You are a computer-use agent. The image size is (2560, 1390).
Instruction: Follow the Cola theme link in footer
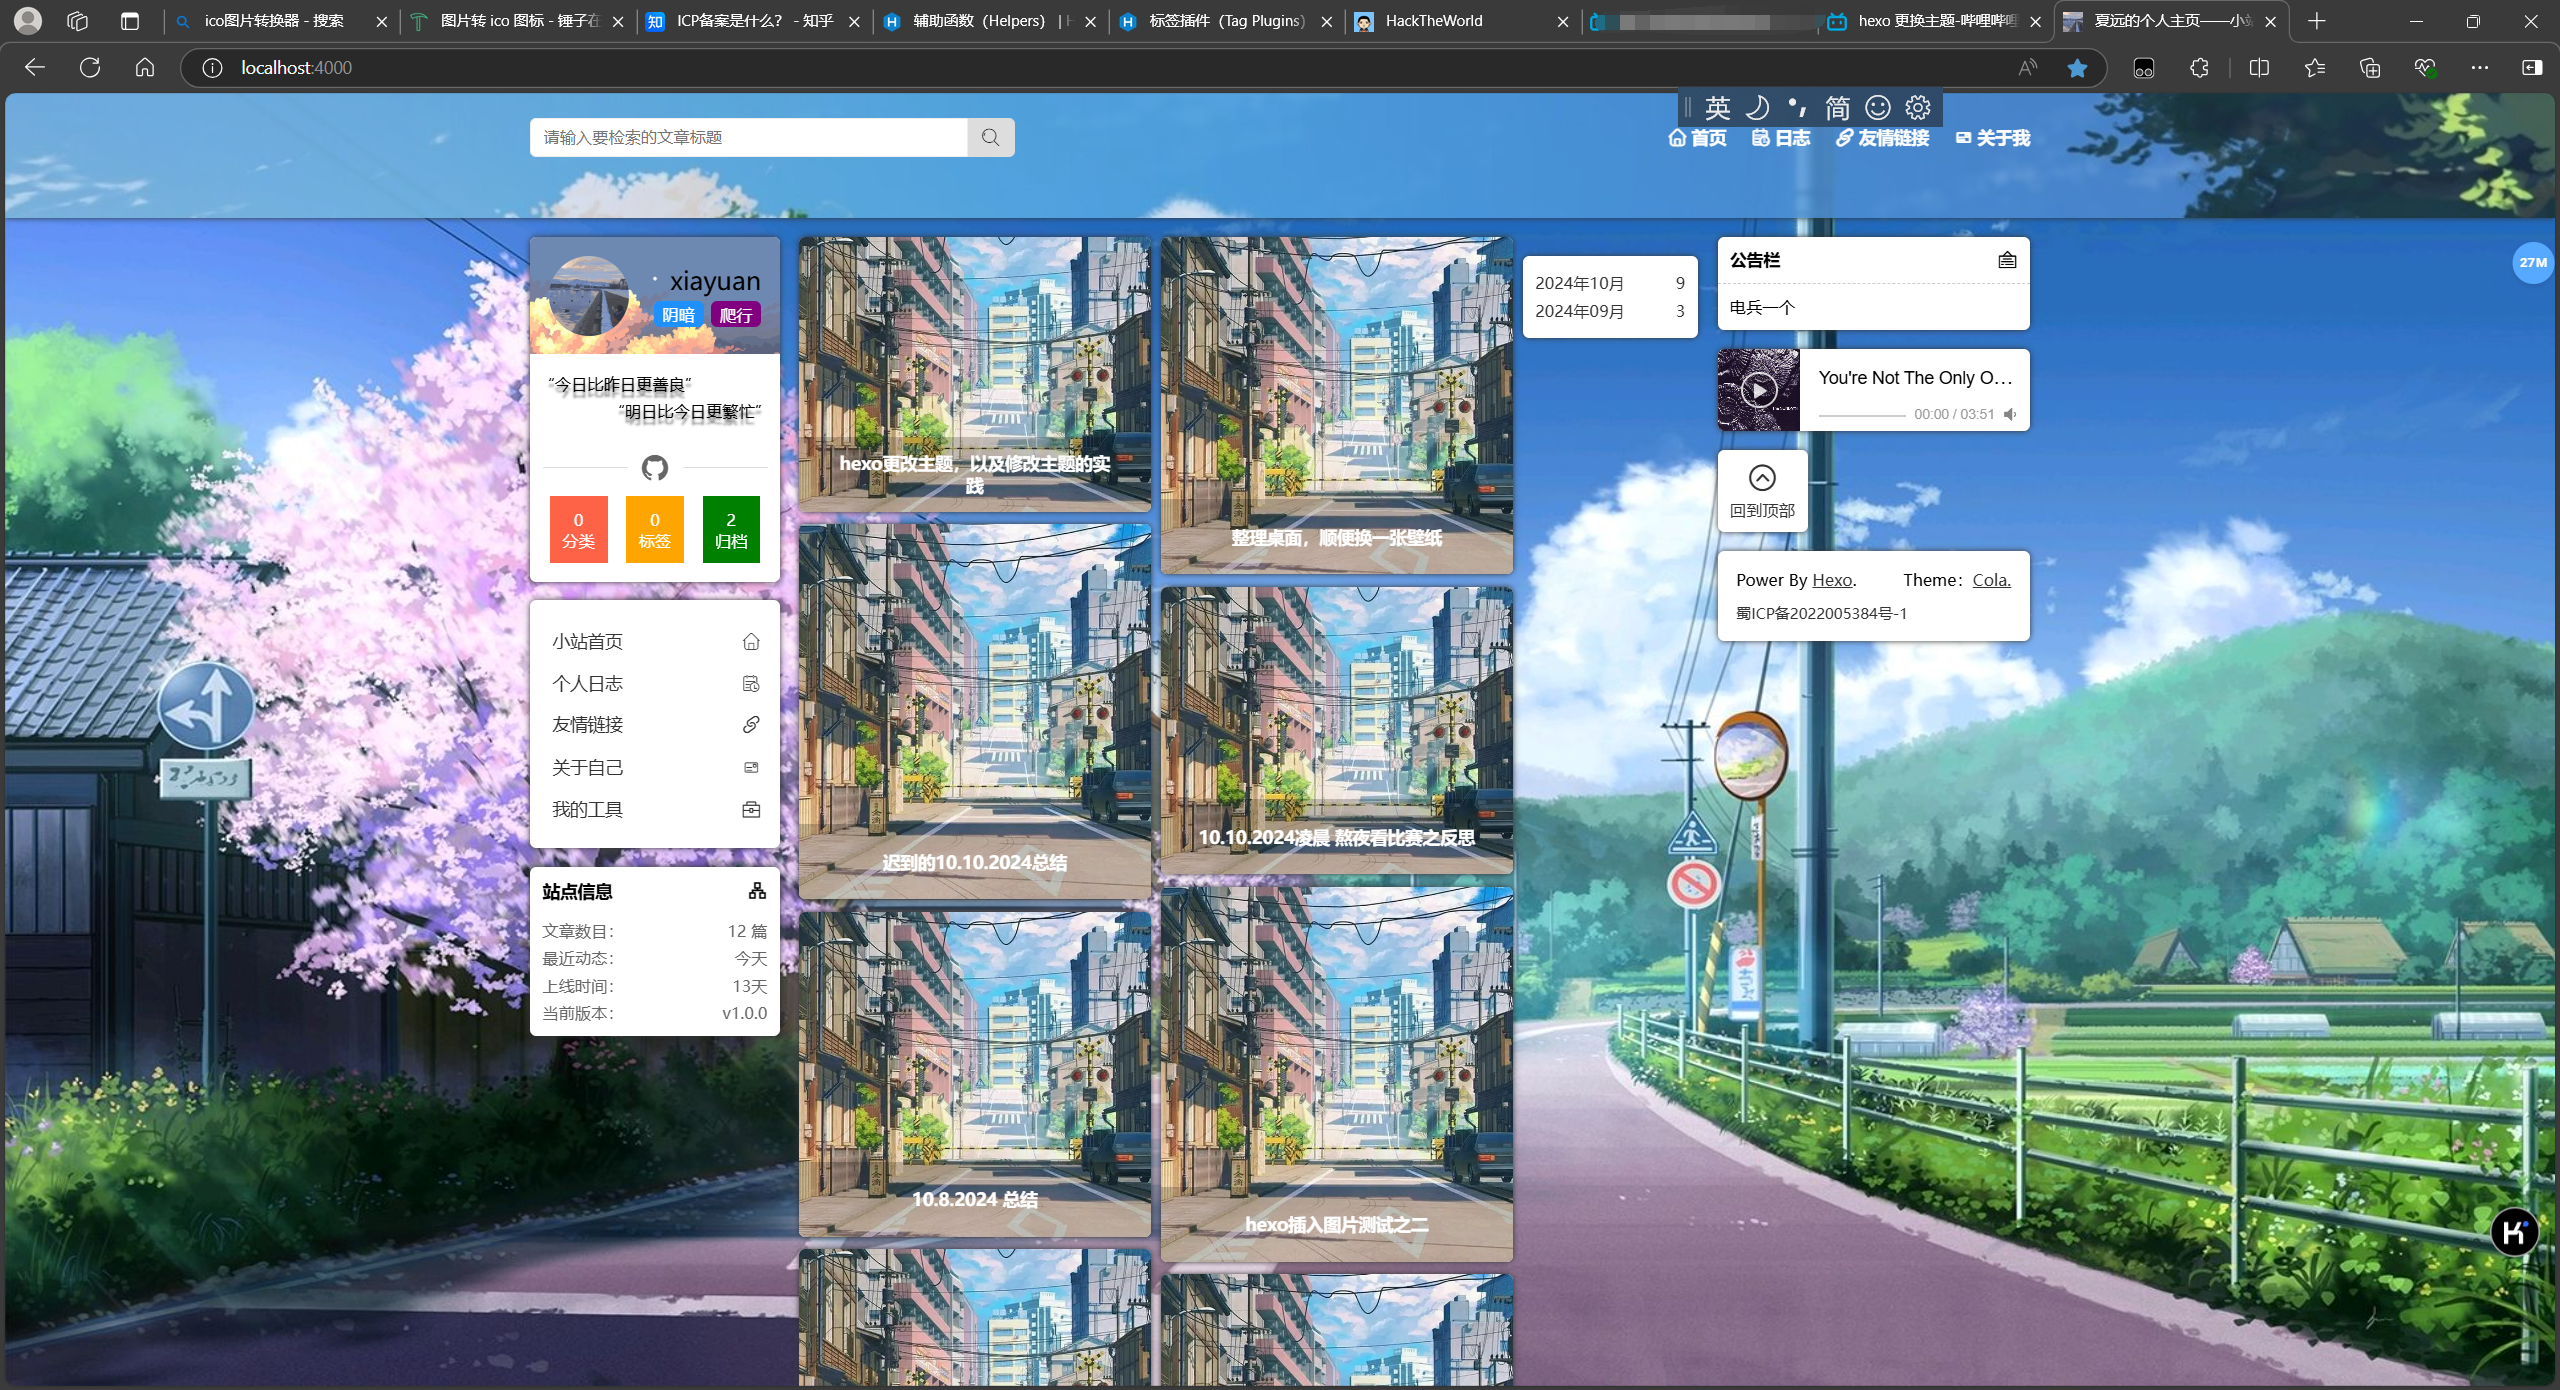pyautogui.click(x=1991, y=580)
